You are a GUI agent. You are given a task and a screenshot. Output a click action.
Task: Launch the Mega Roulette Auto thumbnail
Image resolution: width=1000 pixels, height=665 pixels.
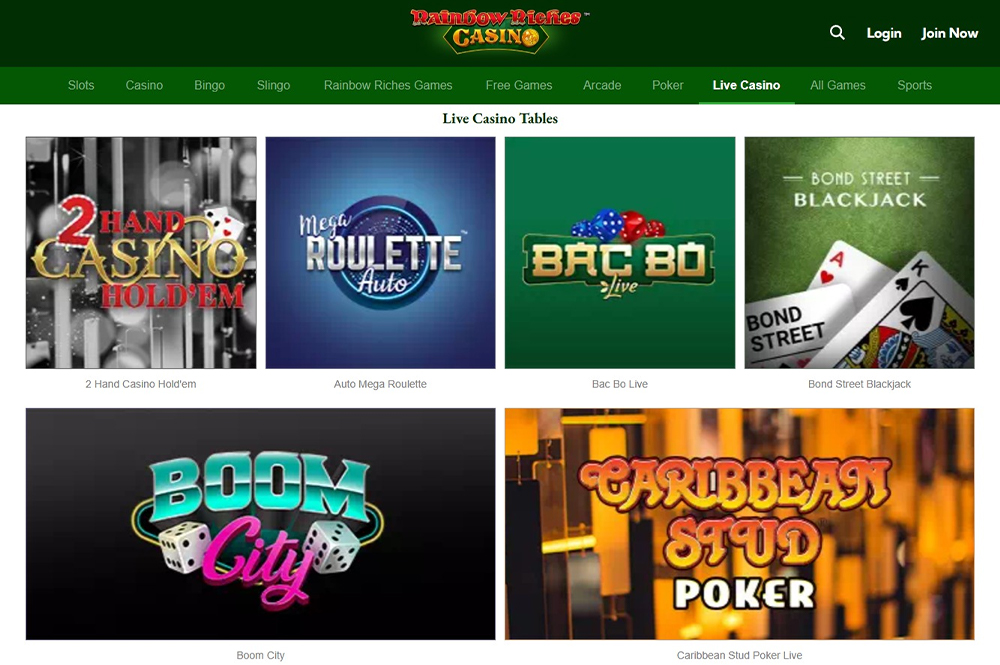[380, 252]
